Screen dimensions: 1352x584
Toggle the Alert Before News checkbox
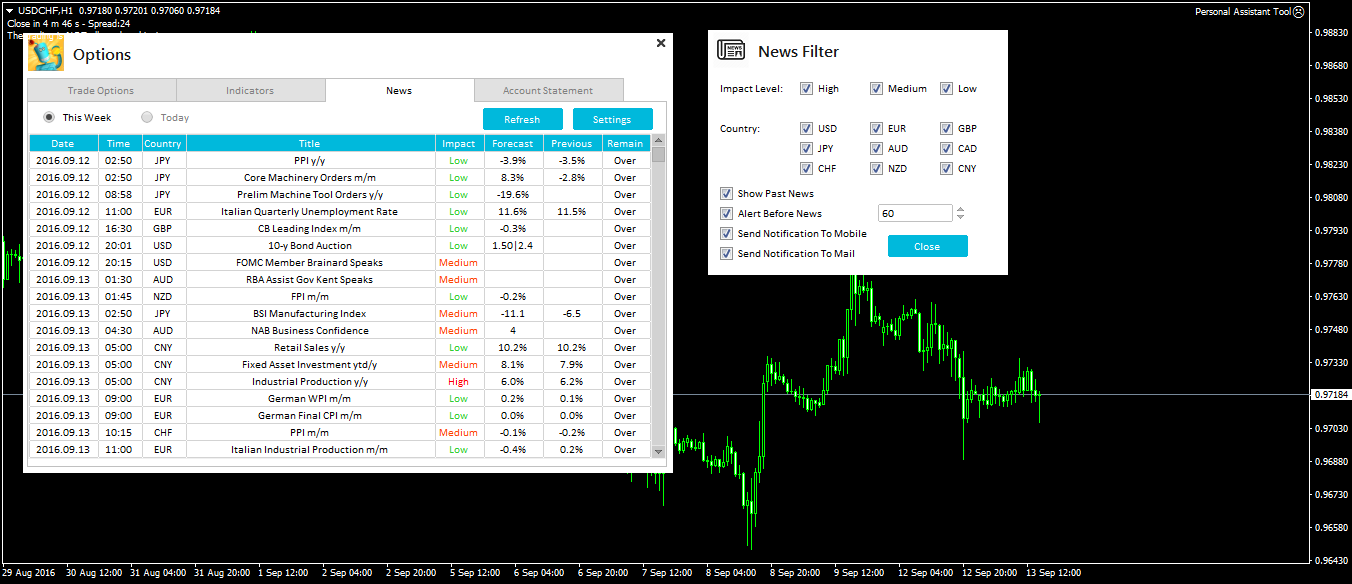(726, 213)
